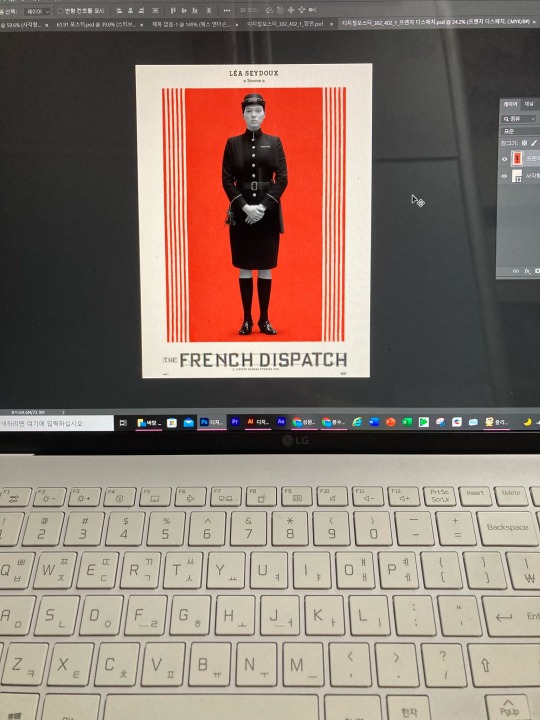Image resolution: width=540 pixels, height=720 pixels.
Task: Switch to the 채널 panel tab
Action: 529,104
